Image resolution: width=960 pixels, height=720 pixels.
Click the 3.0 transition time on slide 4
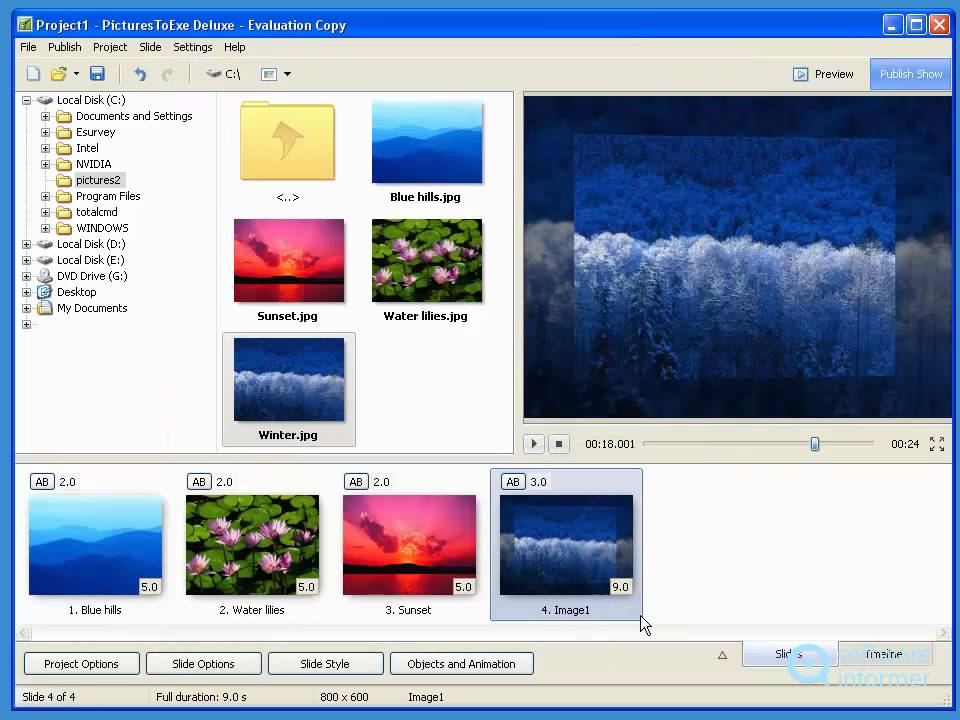538,482
